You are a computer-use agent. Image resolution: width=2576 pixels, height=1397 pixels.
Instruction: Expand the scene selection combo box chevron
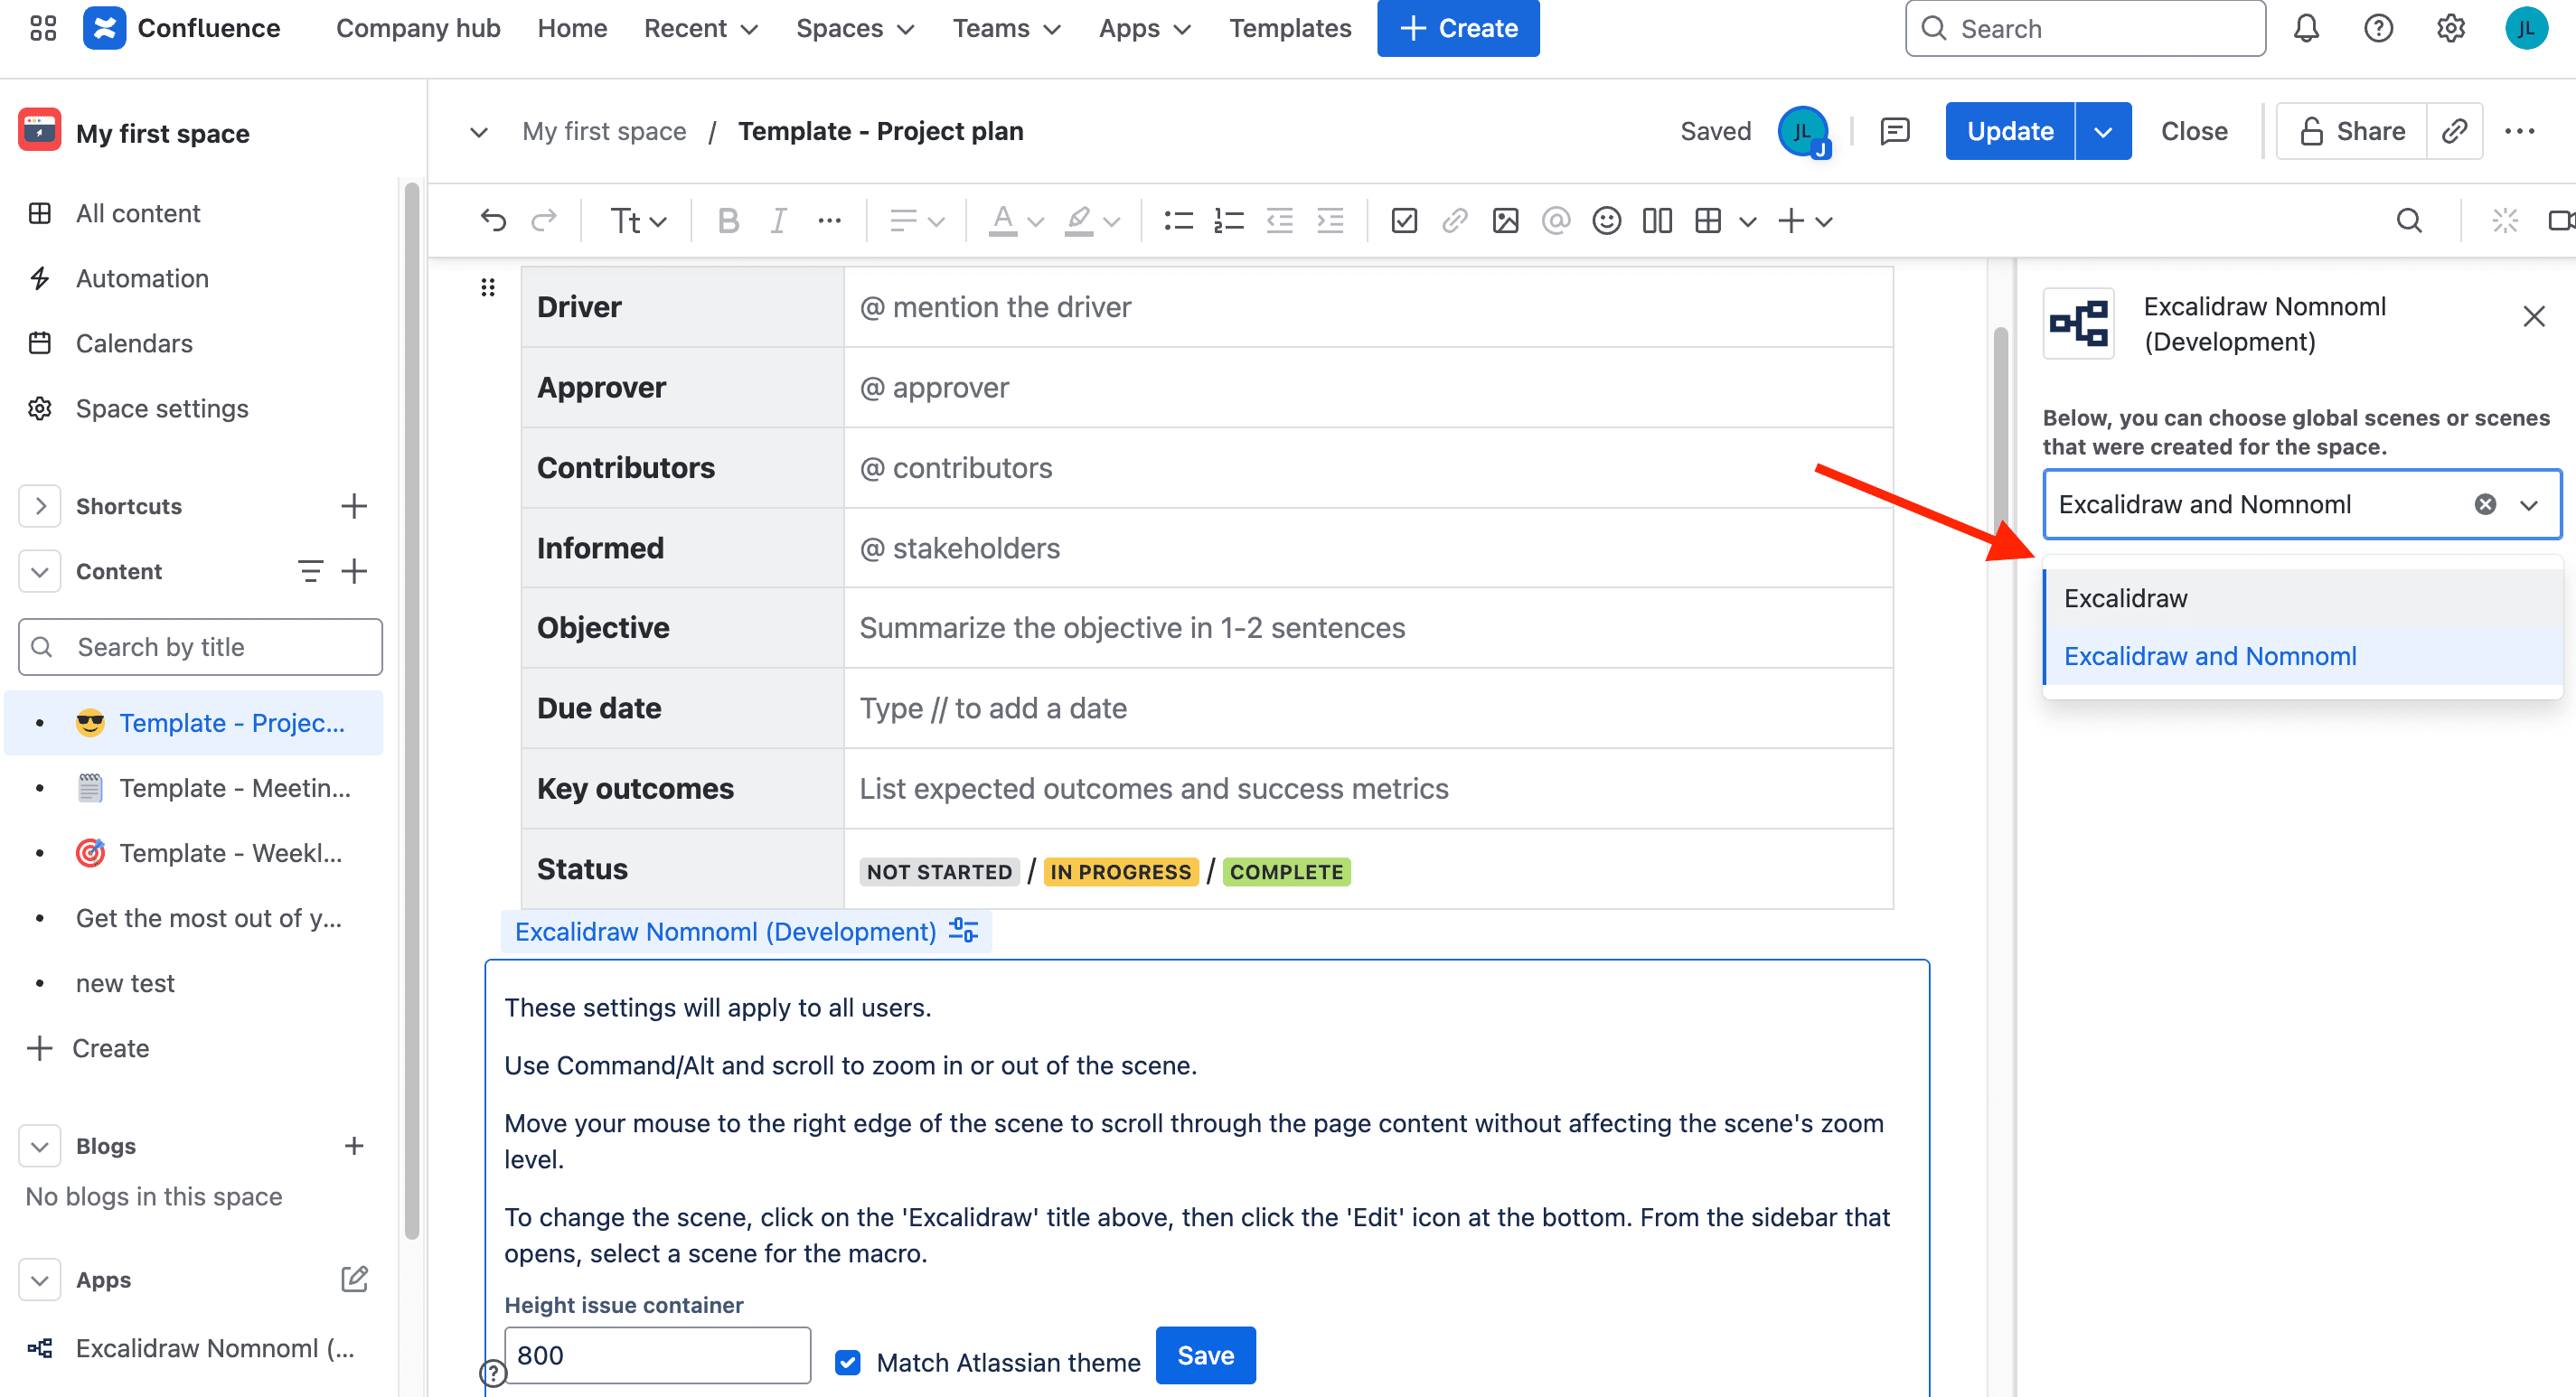pyautogui.click(x=2529, y=504)
